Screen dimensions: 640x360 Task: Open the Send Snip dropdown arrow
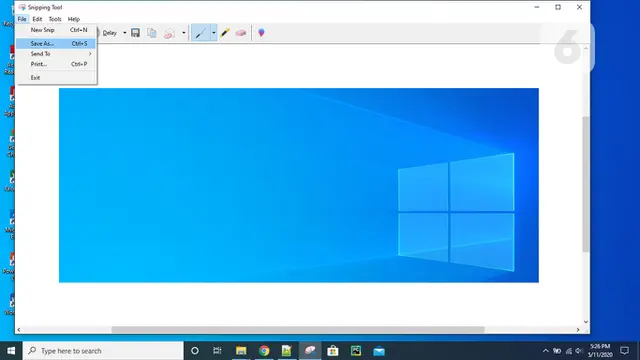[184, 33]
